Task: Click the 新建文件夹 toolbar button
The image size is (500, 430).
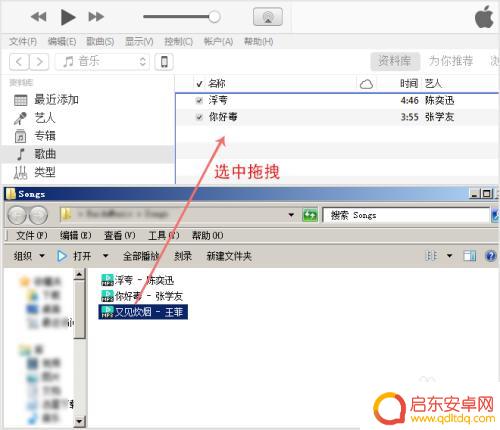Action: (229, 256)
